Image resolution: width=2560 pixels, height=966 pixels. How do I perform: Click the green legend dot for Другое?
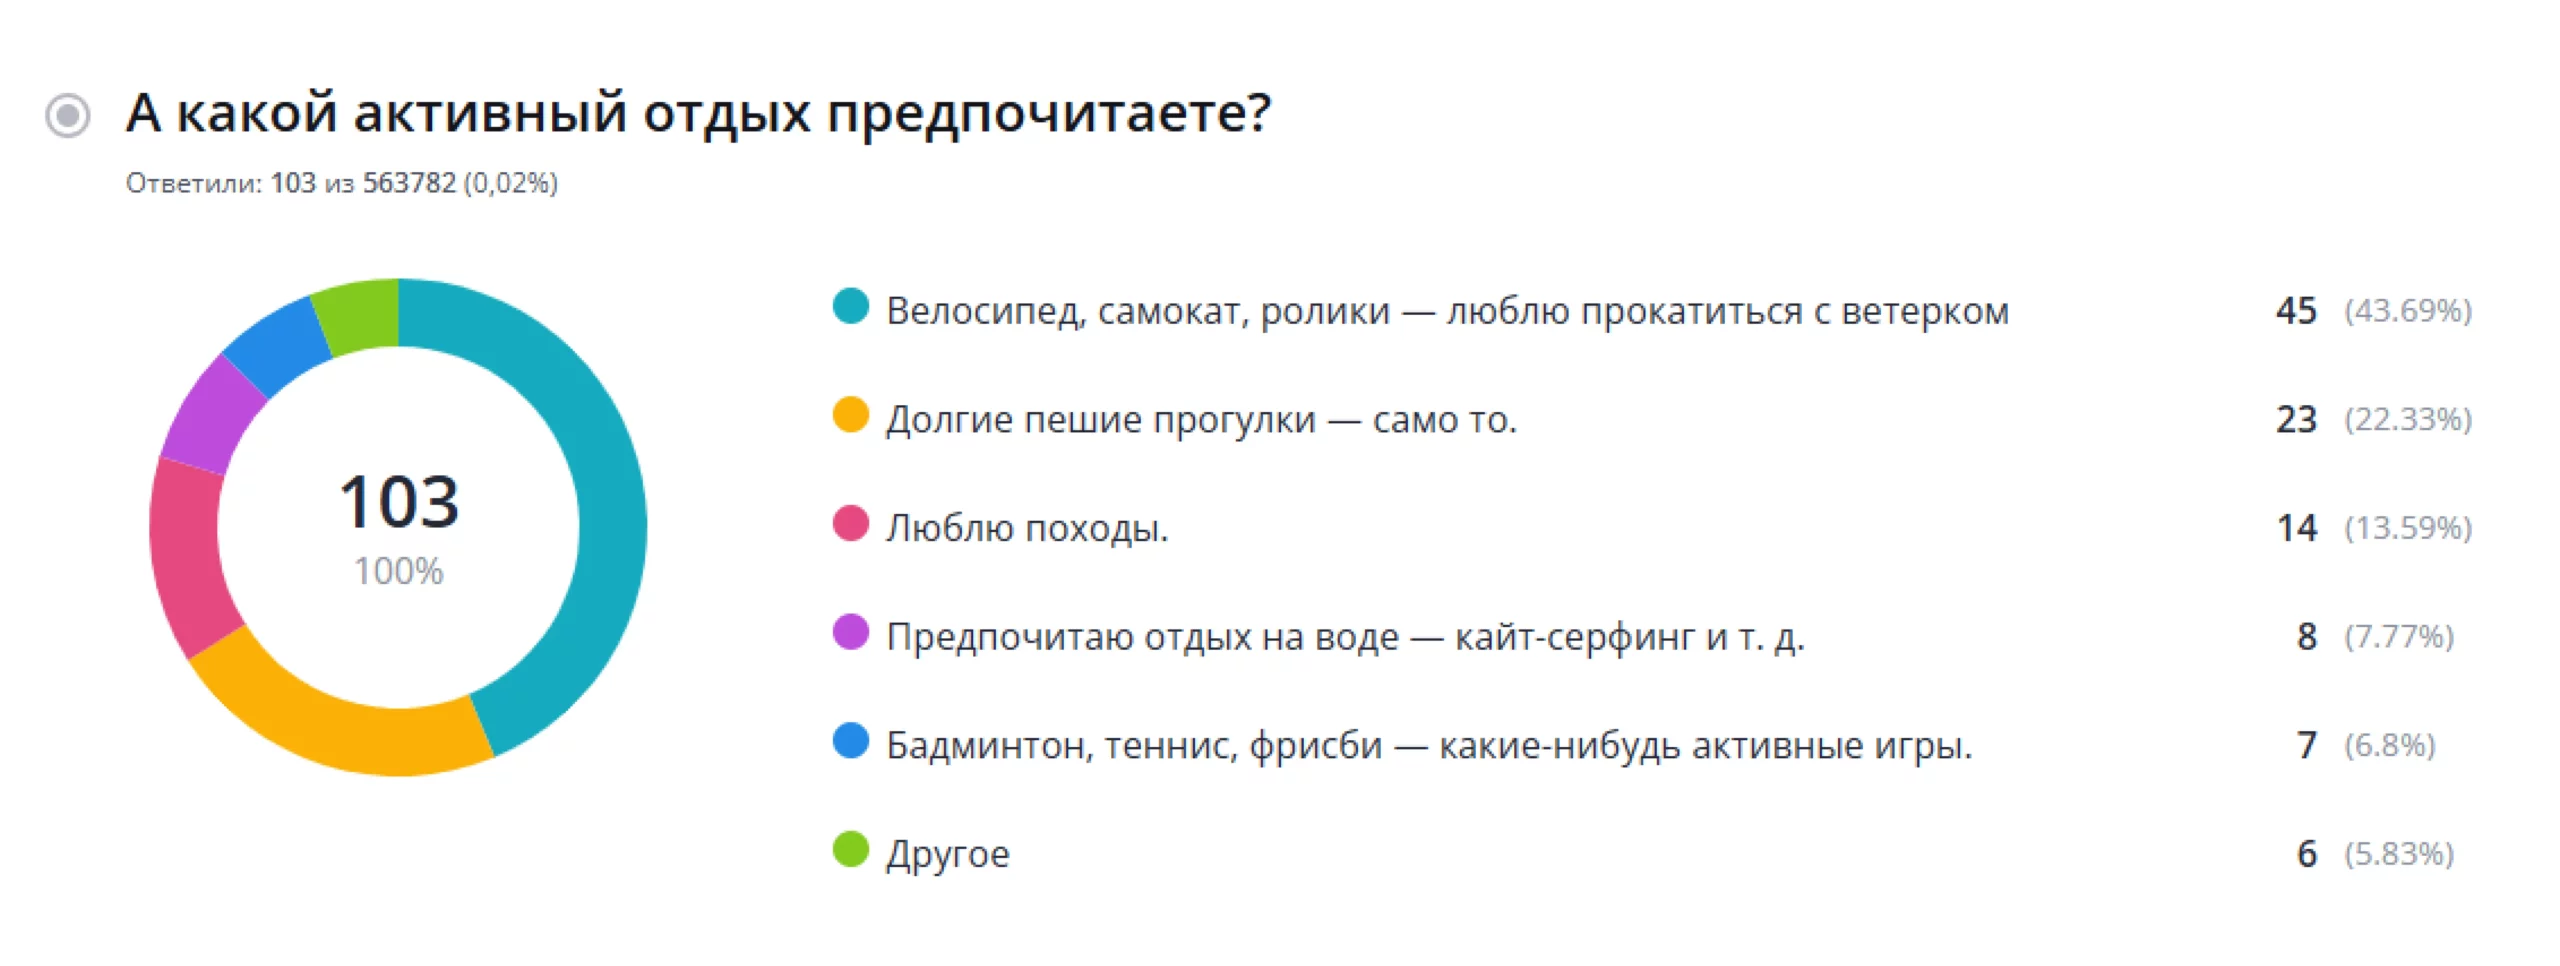pos(850,849)
